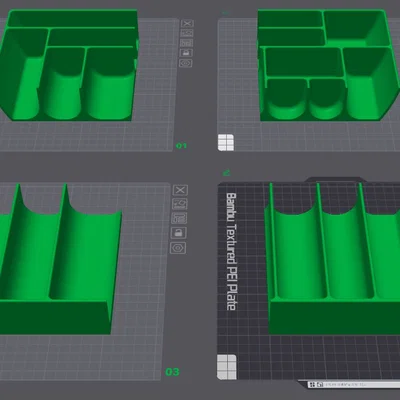The height and width of the screenshot is (400, 400).
Task: Click the green 03 plate number label
Action: point(172,372)
